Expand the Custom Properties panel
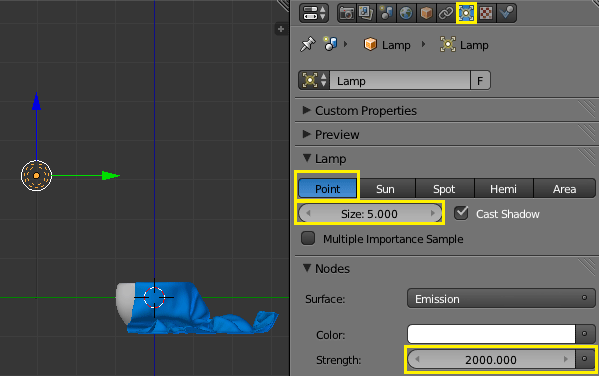The image size is (599, 376). (306, 110)
